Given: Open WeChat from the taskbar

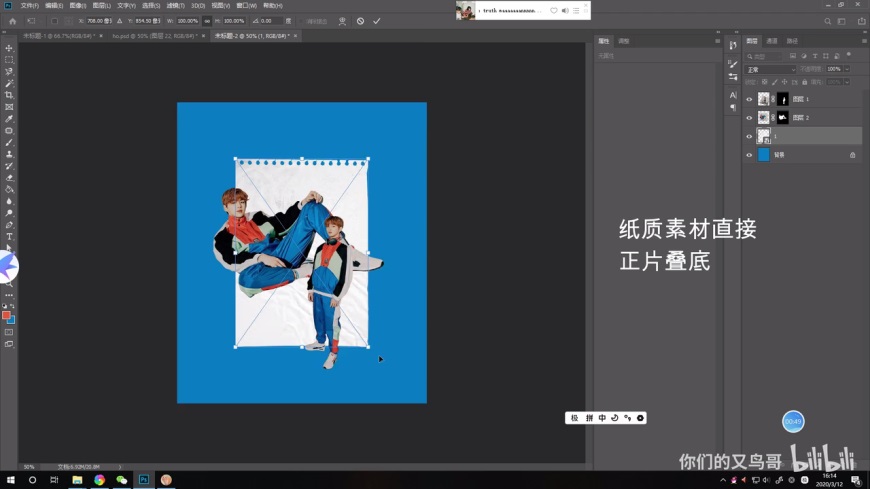Looking at the screenshot, I should (x=122, y=480).
